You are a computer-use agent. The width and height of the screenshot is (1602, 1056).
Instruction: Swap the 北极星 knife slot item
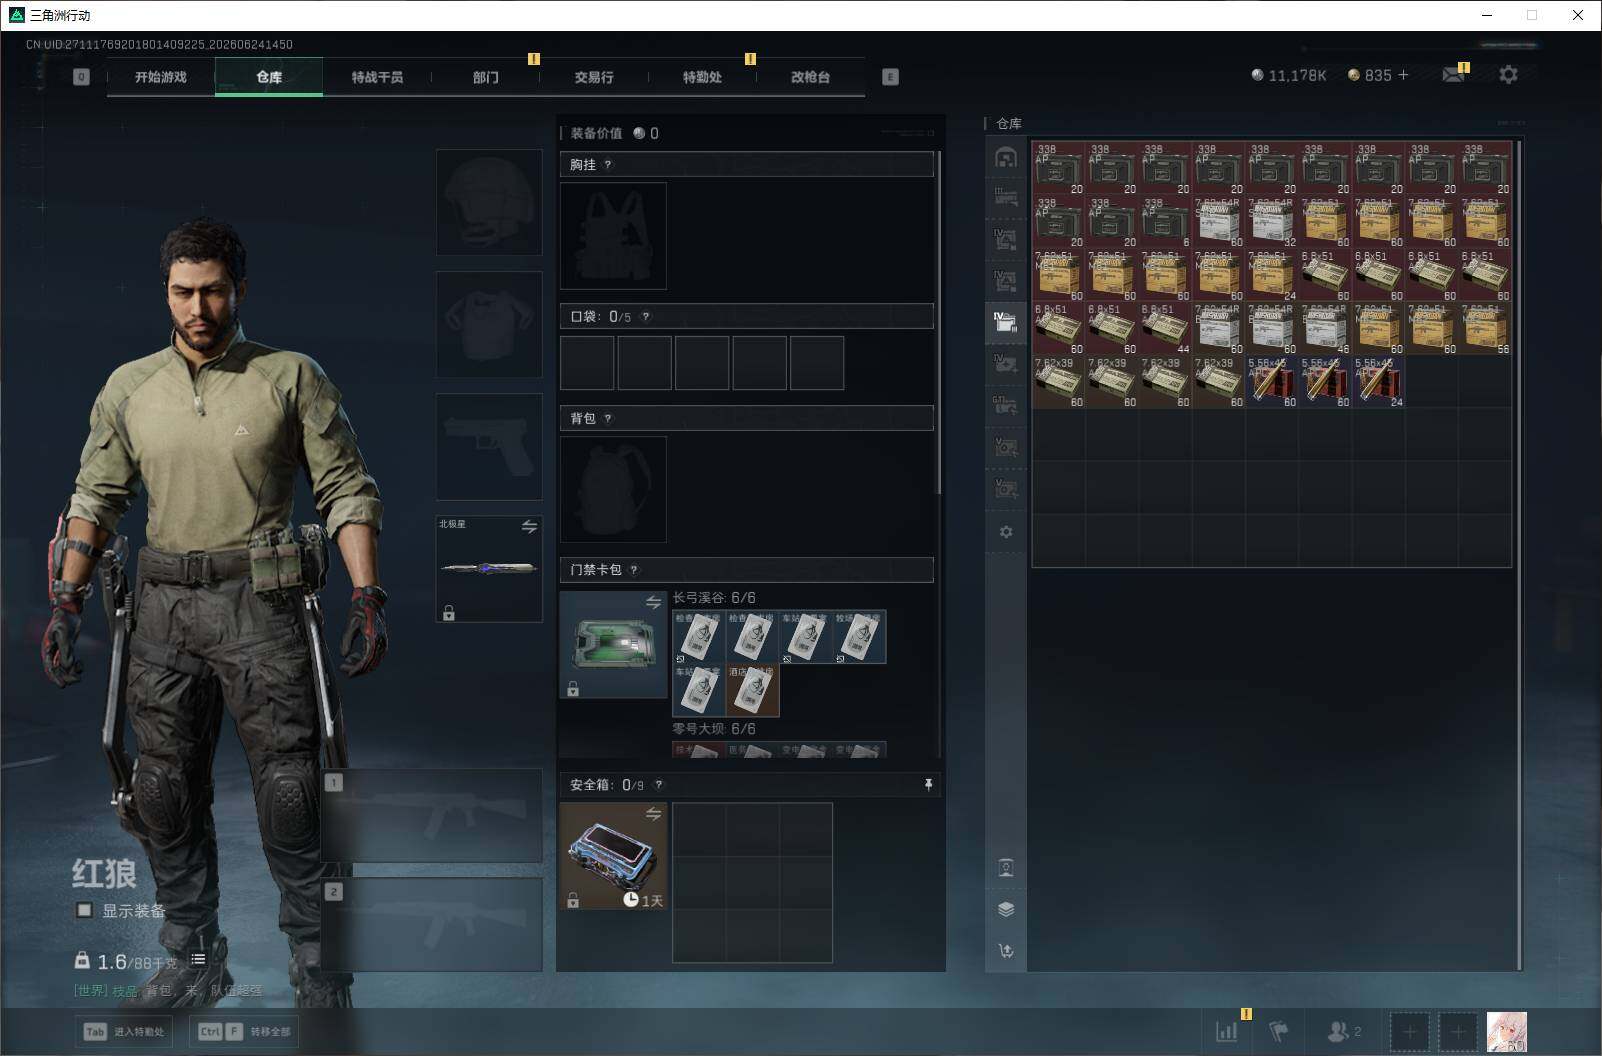[529, 526]
